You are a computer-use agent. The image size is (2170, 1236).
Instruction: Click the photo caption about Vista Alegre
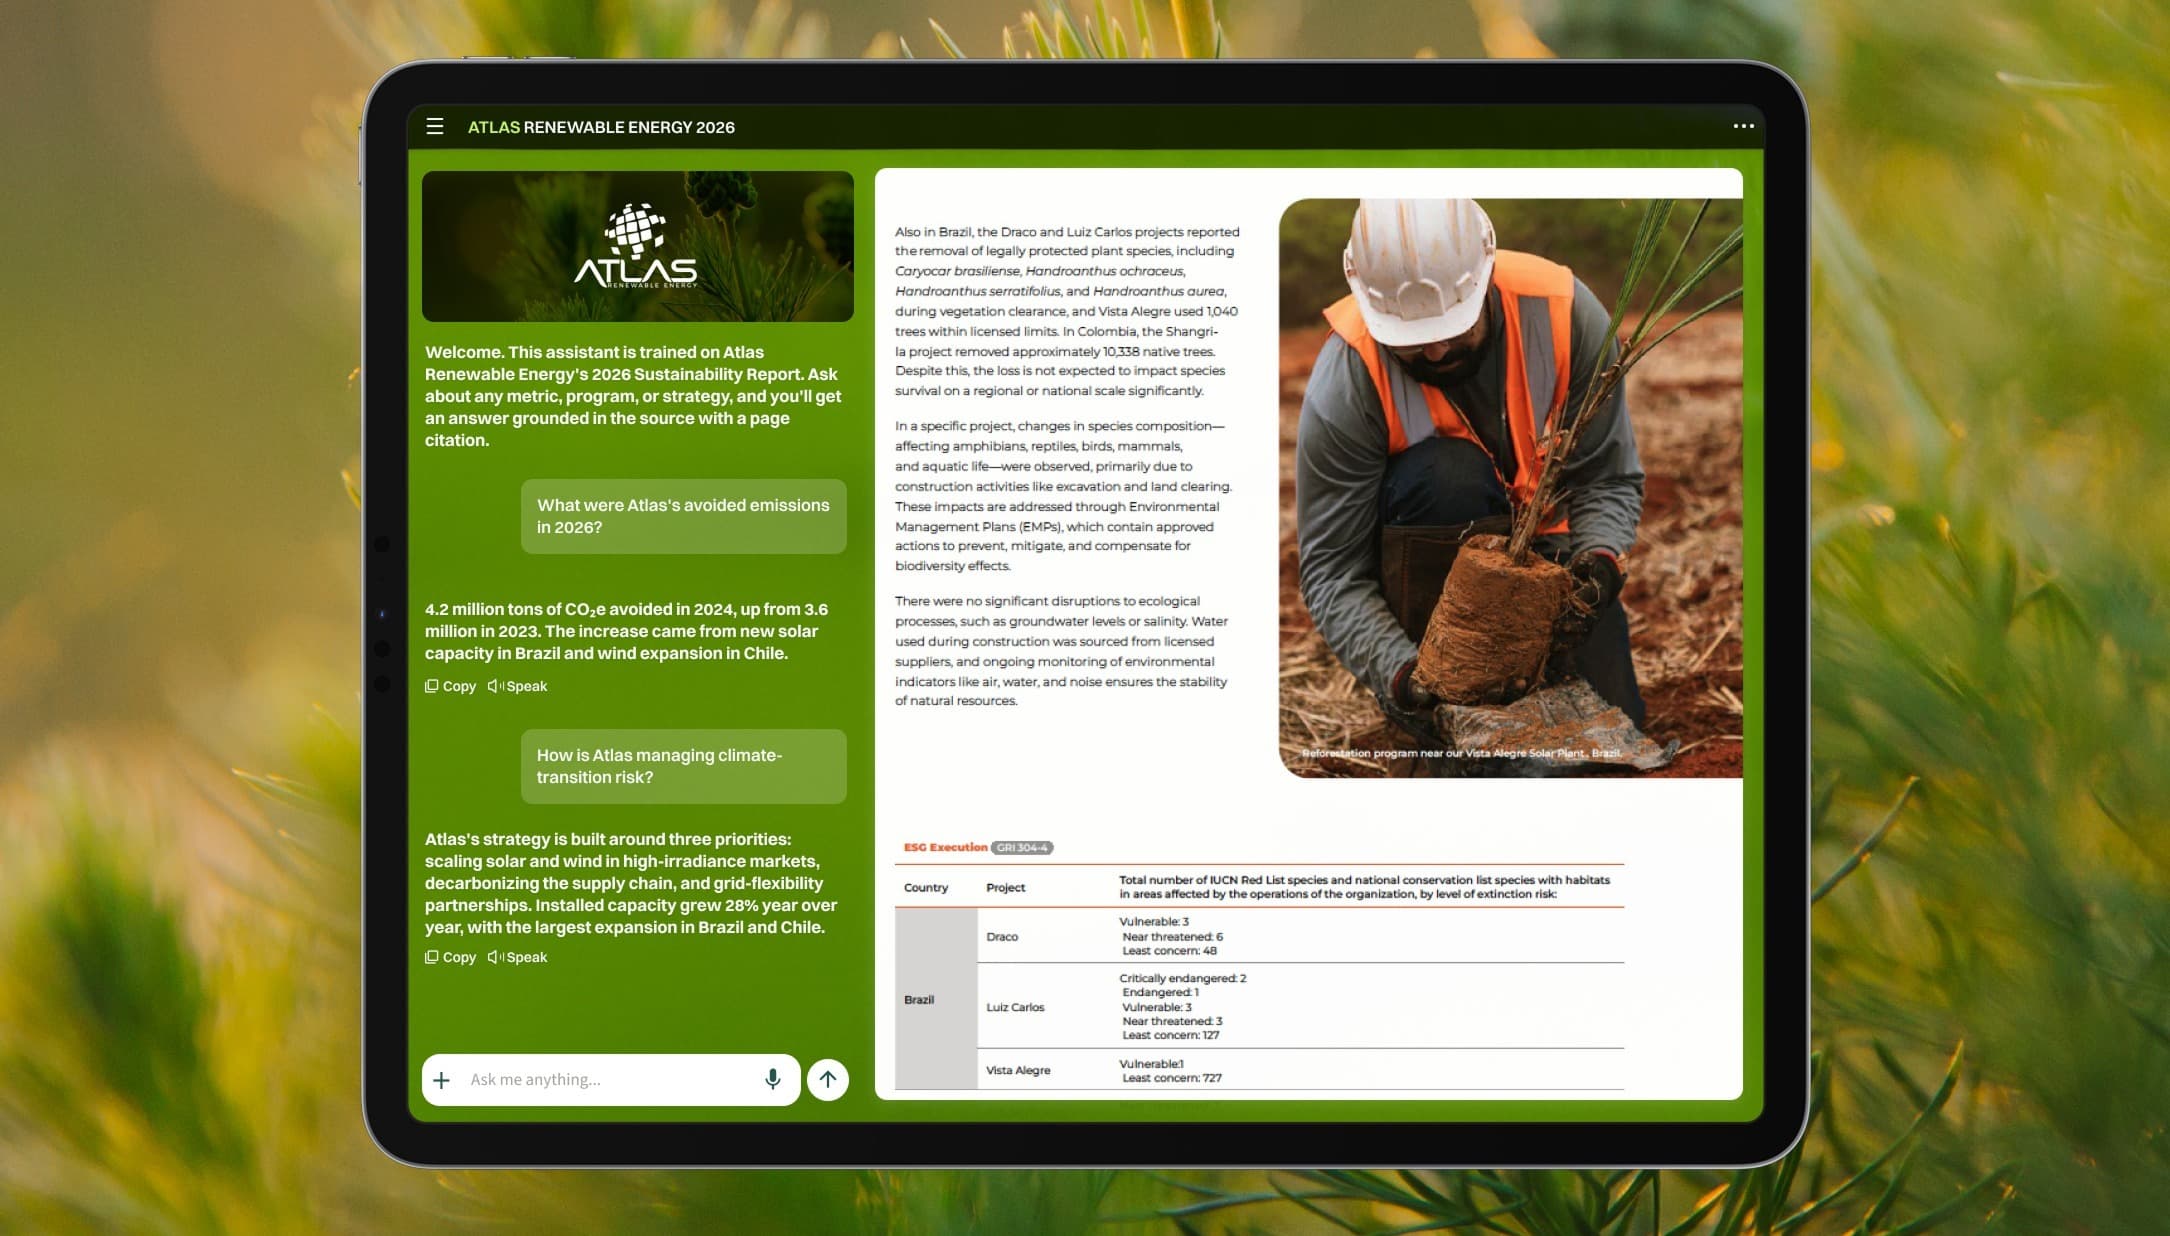point(1462,753)
